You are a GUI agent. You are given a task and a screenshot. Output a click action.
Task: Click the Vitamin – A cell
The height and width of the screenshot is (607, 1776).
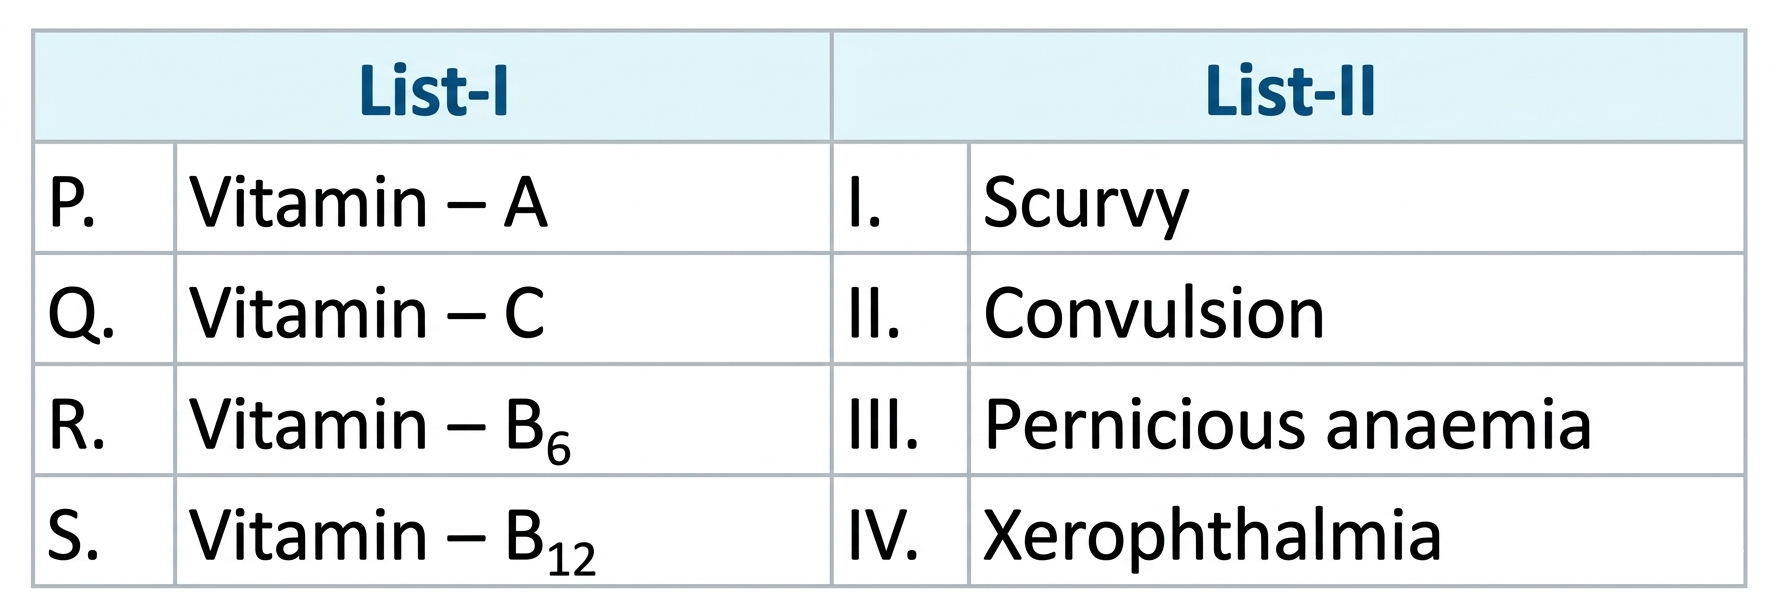[x=368, y=203]
